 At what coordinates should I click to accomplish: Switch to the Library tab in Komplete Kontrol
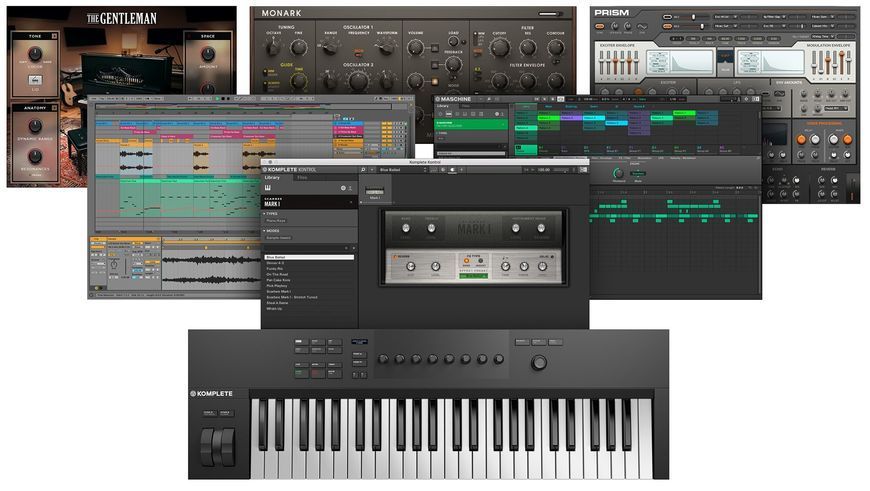272,178
